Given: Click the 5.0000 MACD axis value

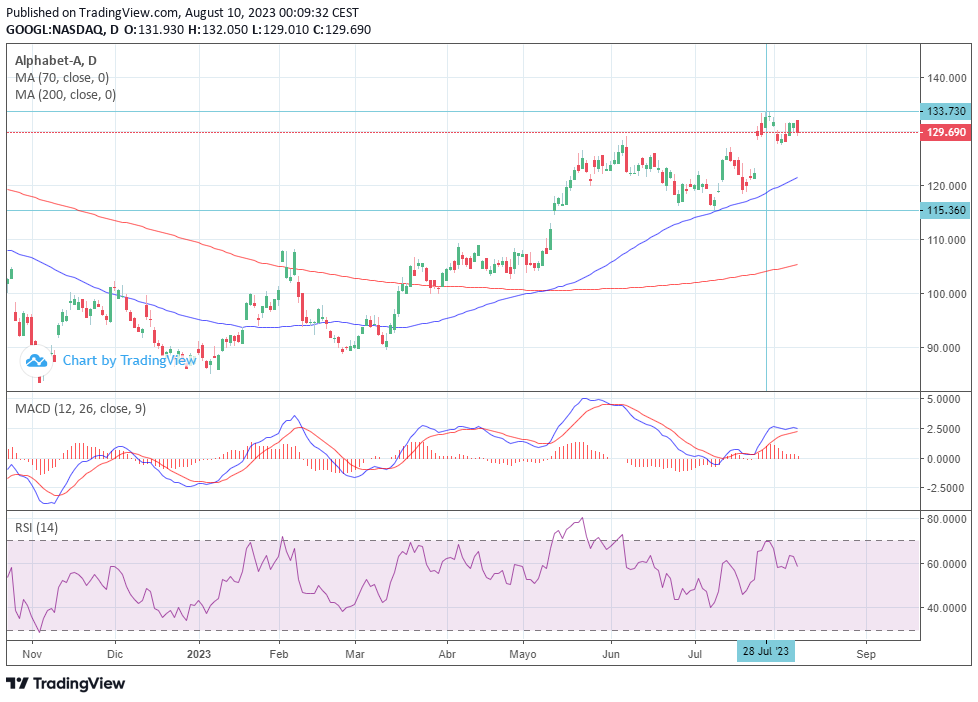Looking at the screenshot, I should 944,399.
